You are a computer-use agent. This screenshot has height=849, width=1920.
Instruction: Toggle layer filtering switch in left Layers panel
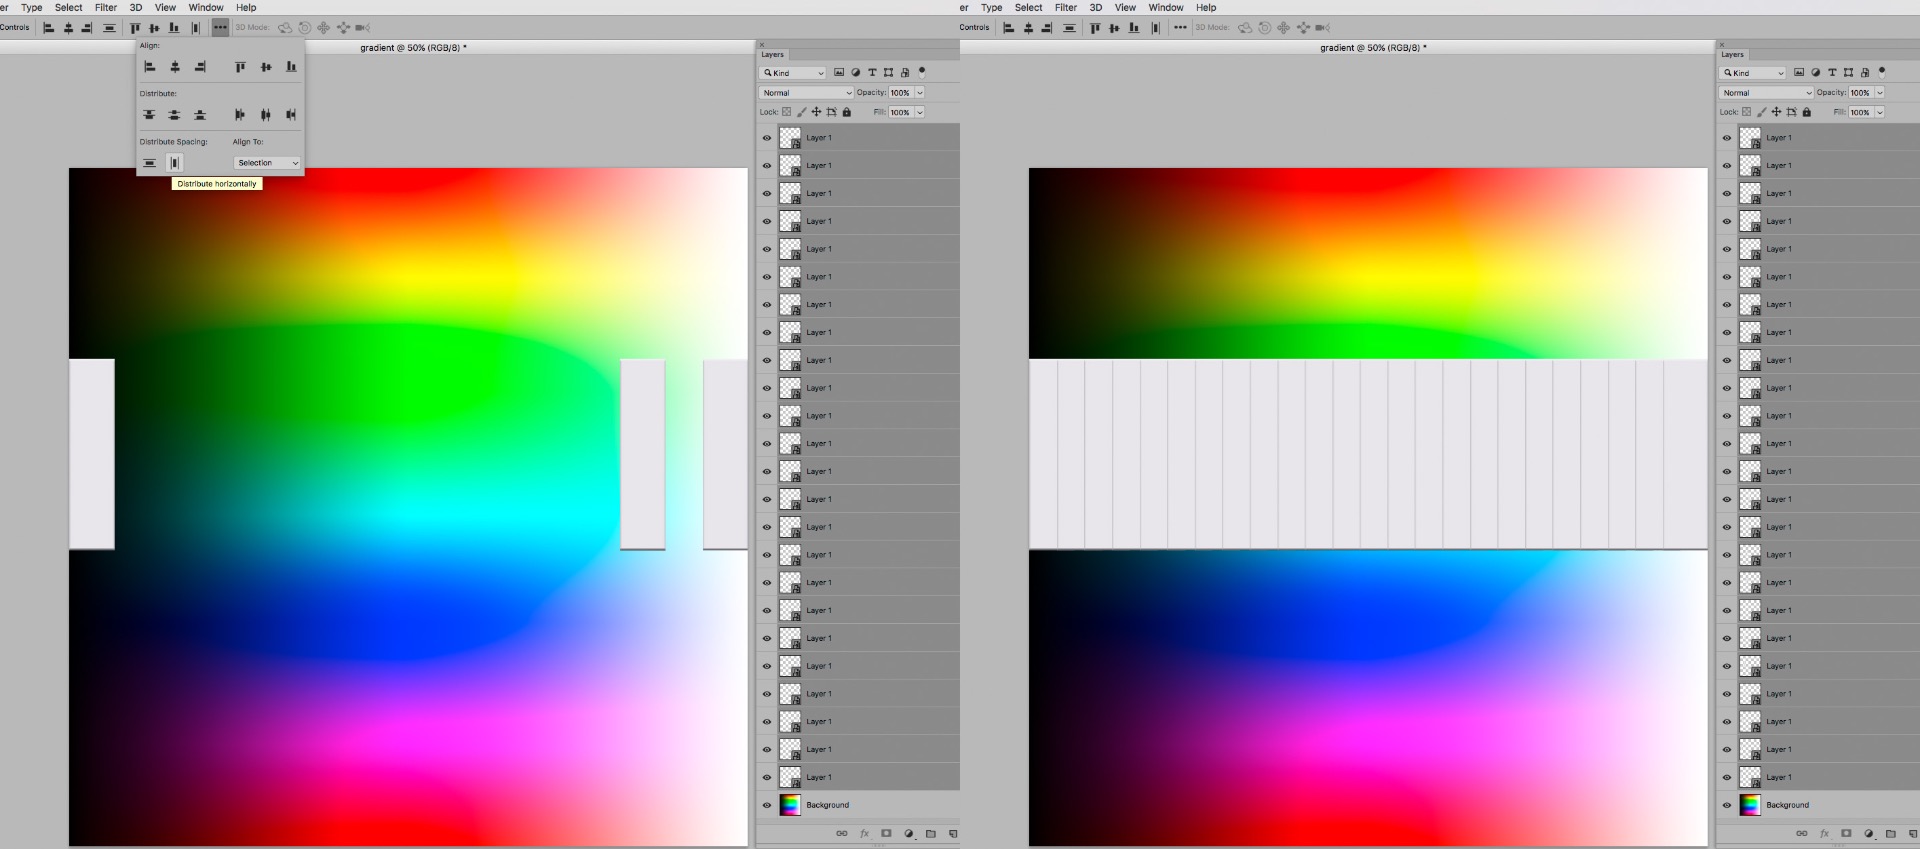(x=922, y=72)
